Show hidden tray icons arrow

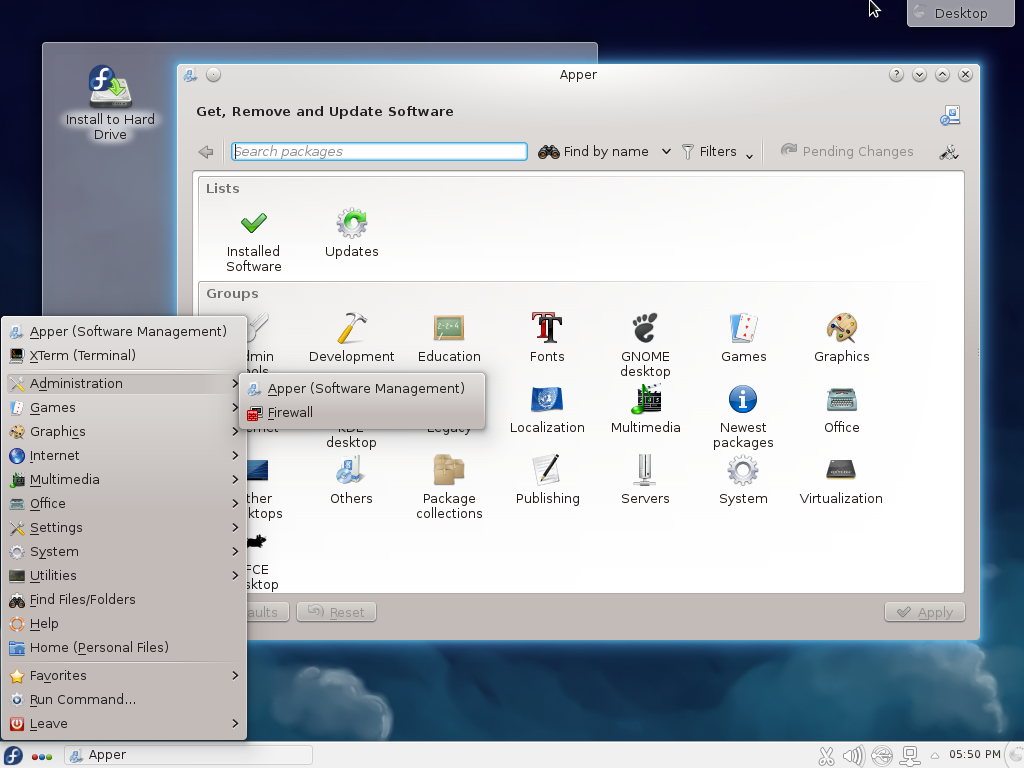pyautogui.click(x=935, y=756)
